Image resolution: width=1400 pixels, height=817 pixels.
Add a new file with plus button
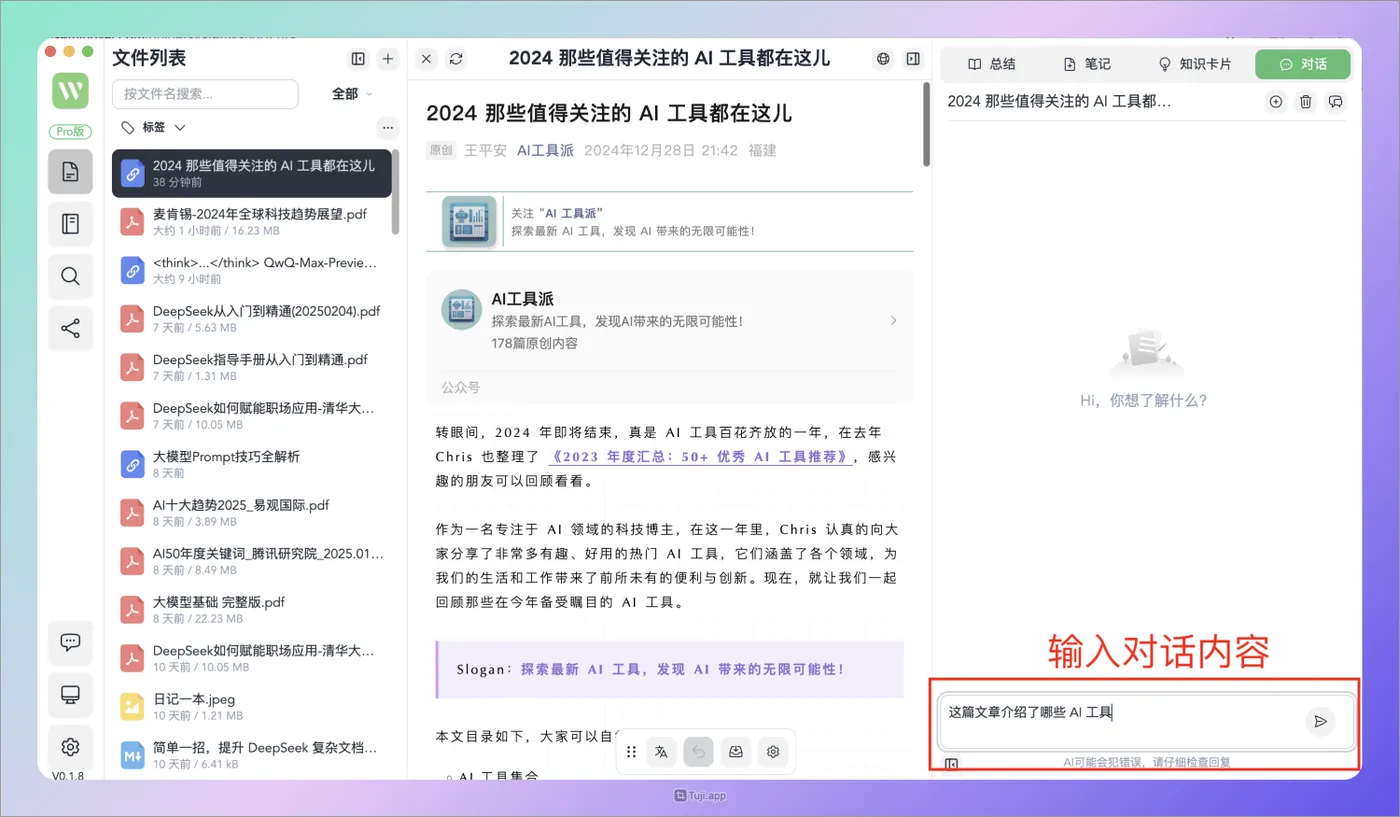(x=388, y=59)
